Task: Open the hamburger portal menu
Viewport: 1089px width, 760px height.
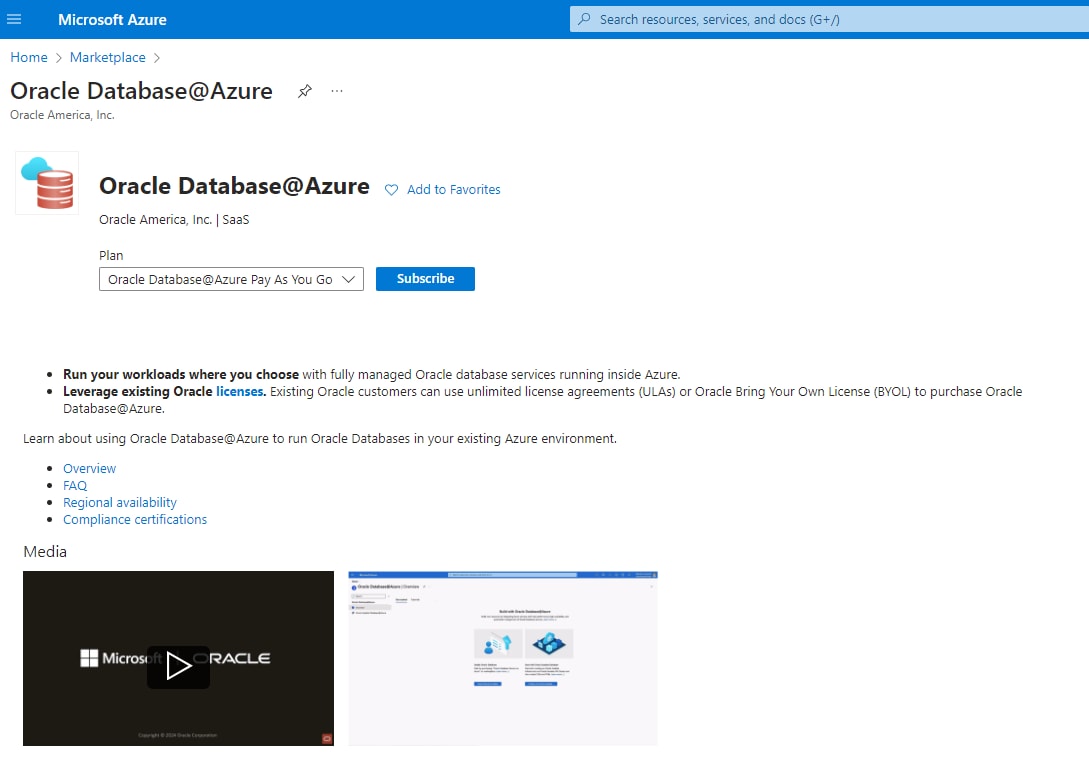Action: pyautogui.click(x=14, y=19)
